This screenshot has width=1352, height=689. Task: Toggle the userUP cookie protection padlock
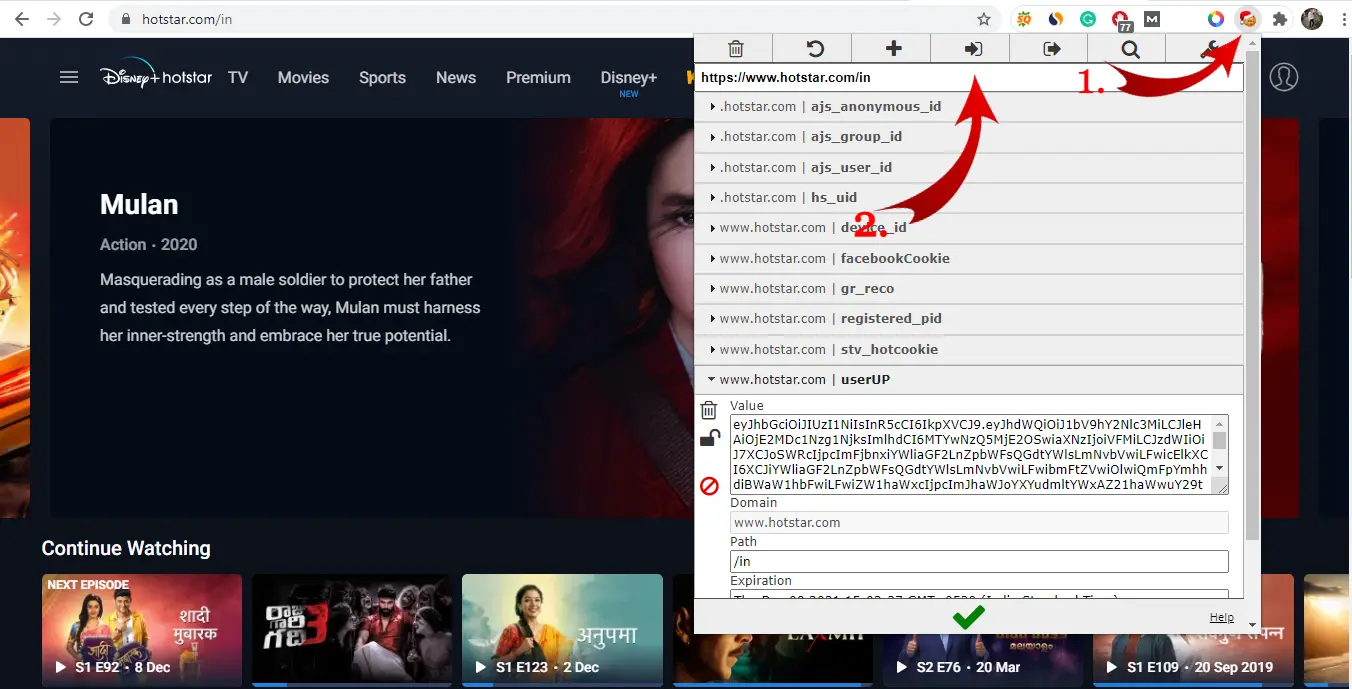pyautogui.click(x=709, y=438)
